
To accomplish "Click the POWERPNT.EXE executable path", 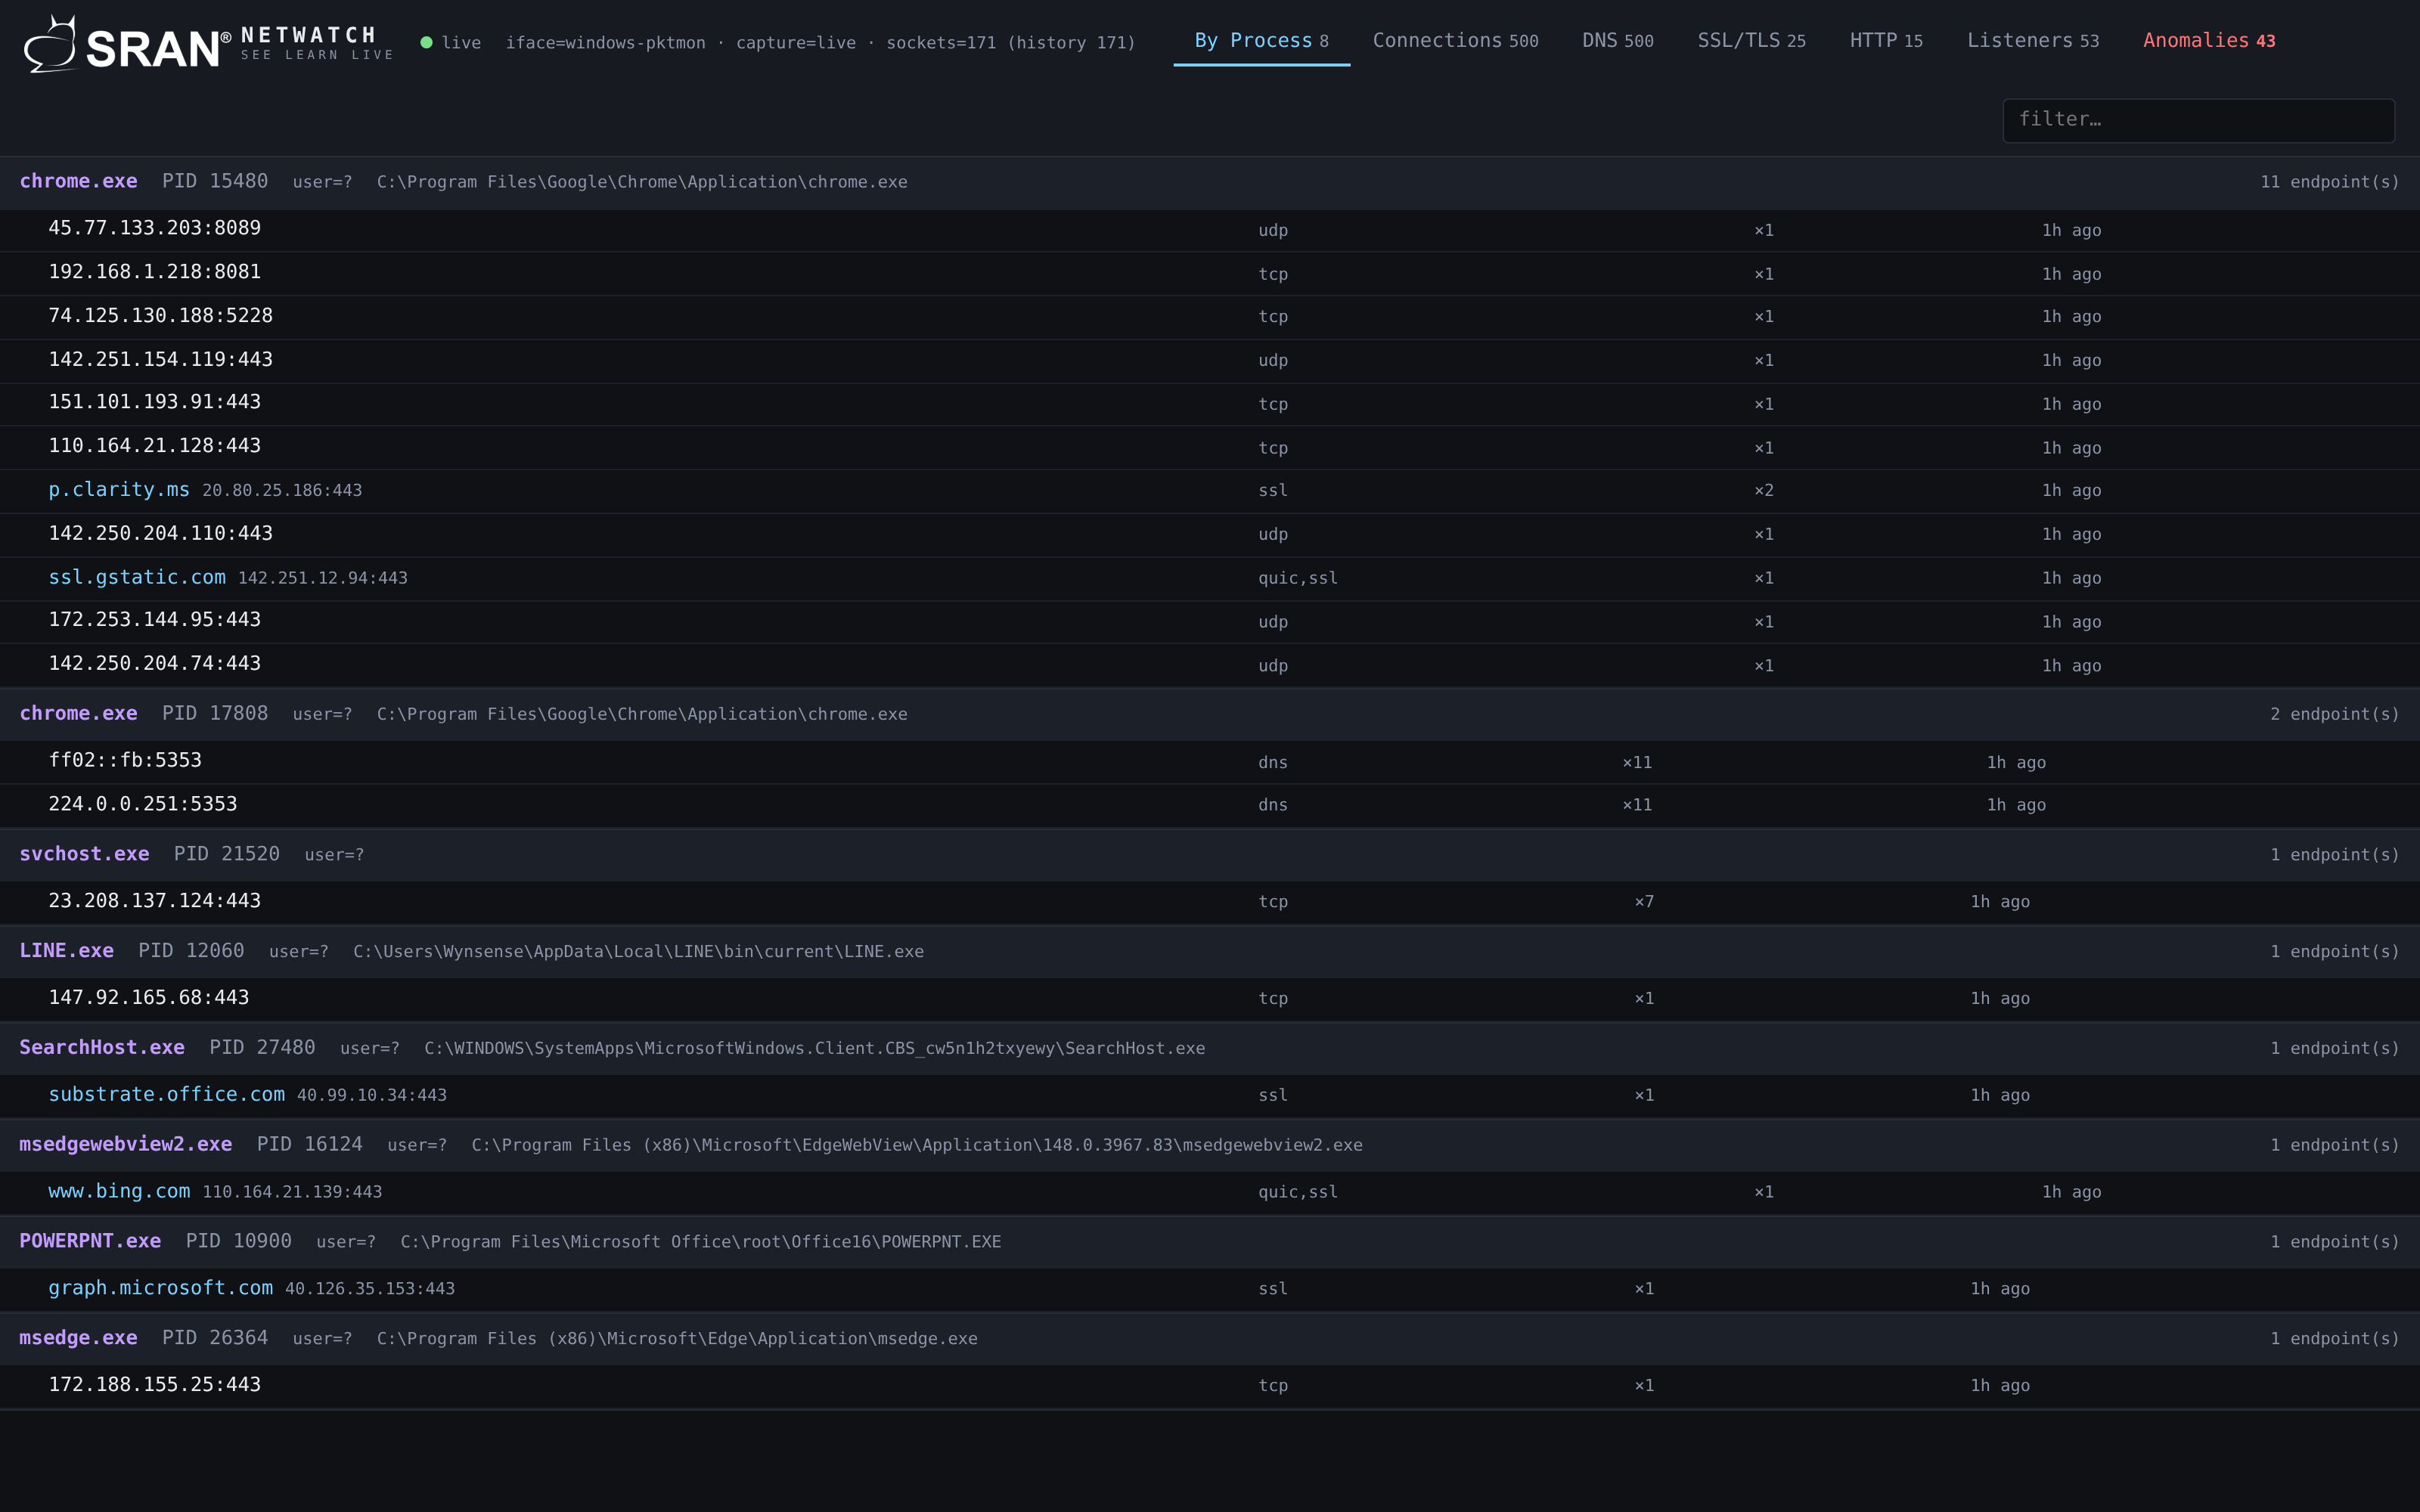I will 701,1243.
